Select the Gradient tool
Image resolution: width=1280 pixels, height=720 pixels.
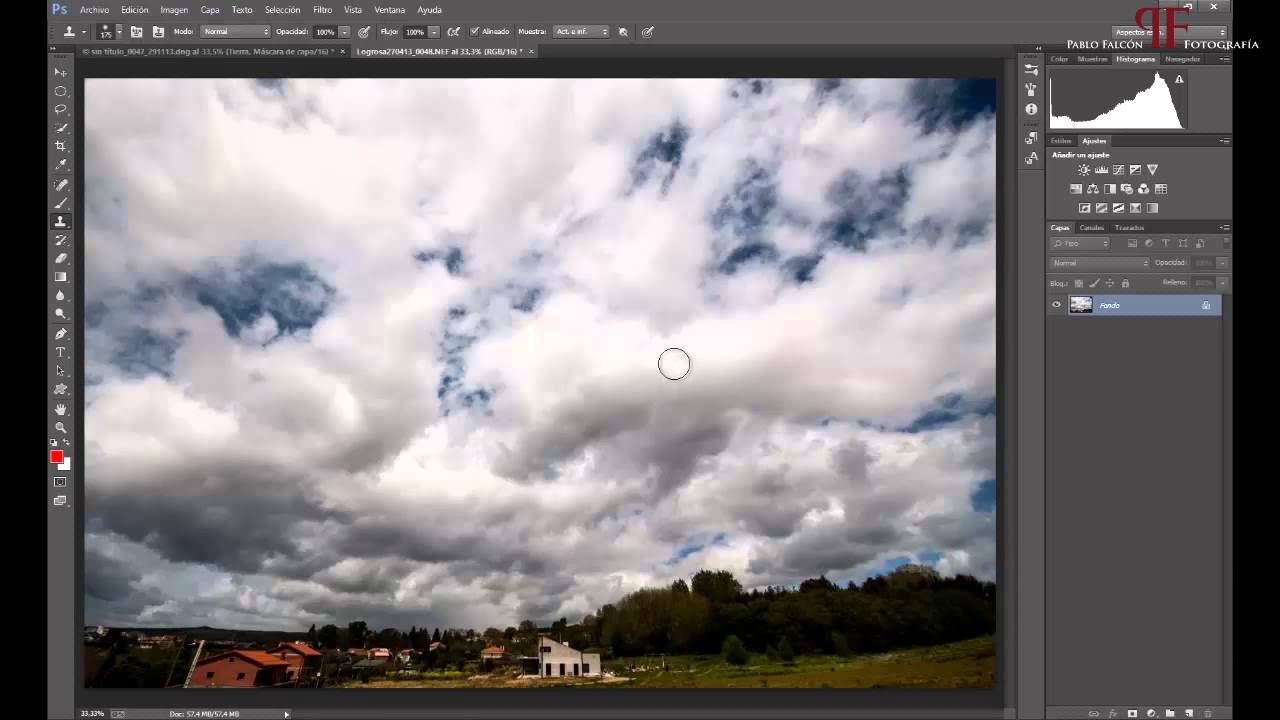pos(61,277)
